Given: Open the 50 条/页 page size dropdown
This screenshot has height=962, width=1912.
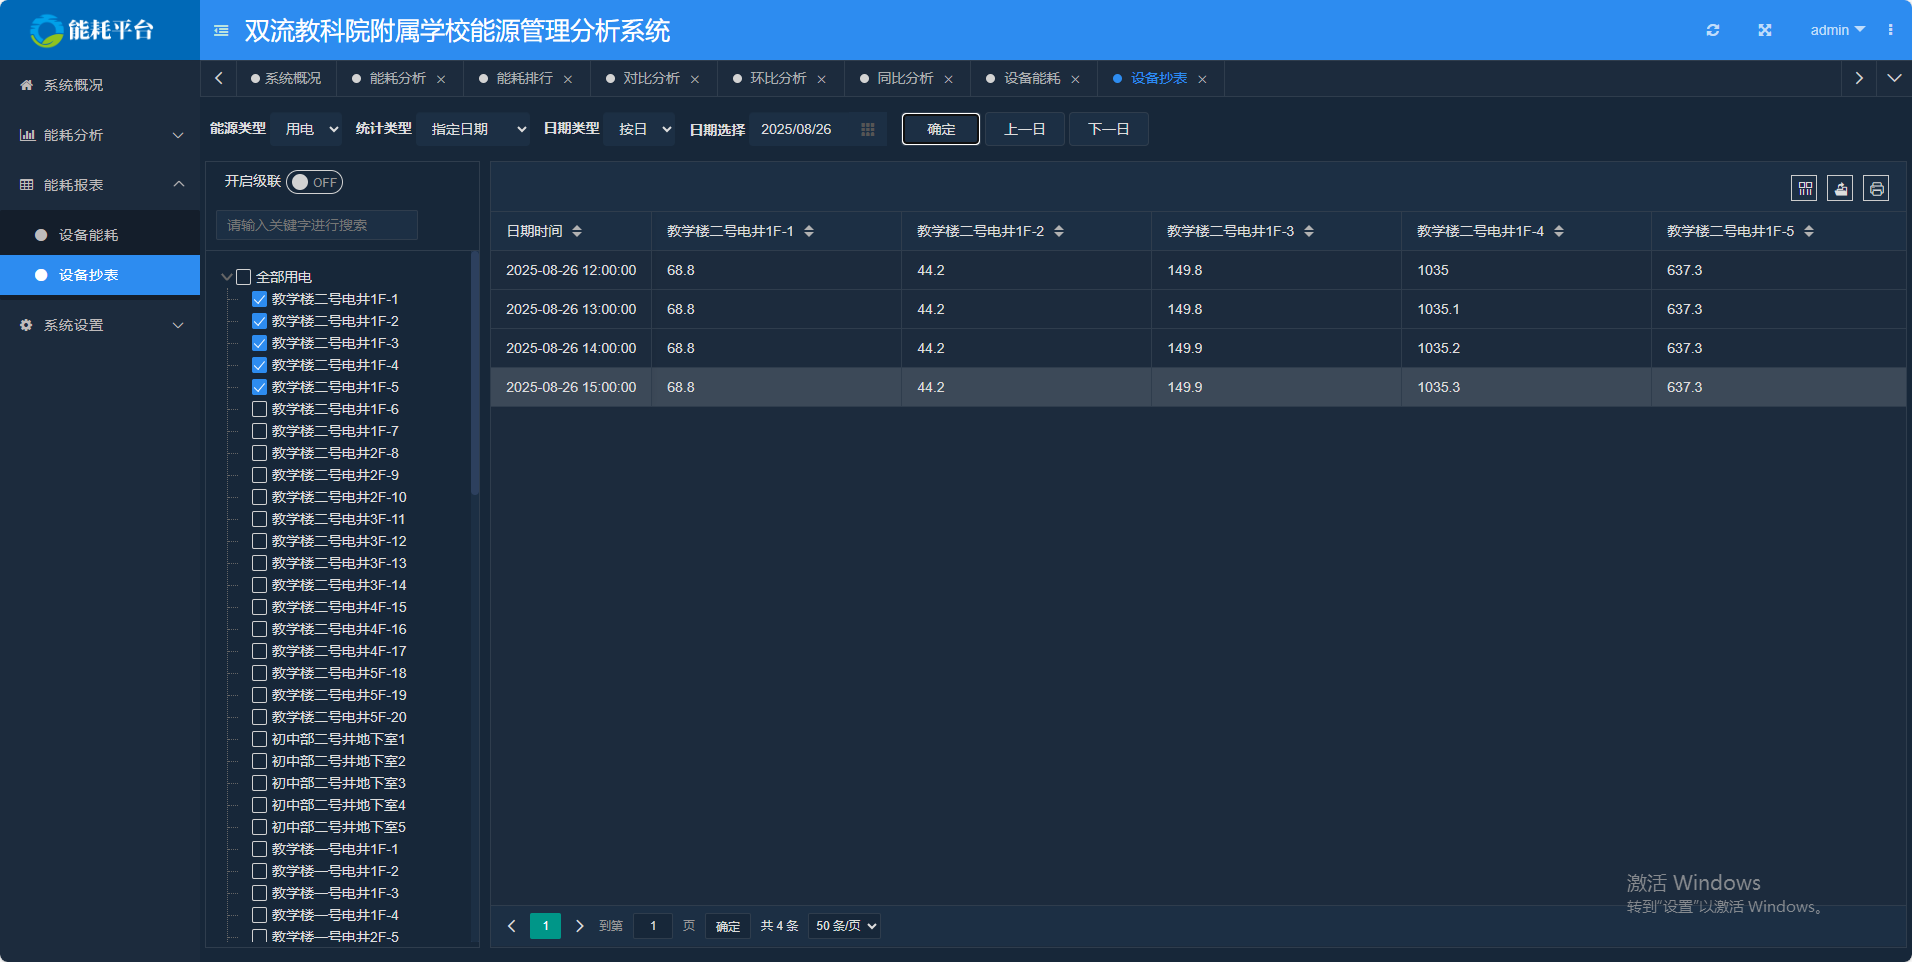Looking at the screenshot, I should click(845, 926).
